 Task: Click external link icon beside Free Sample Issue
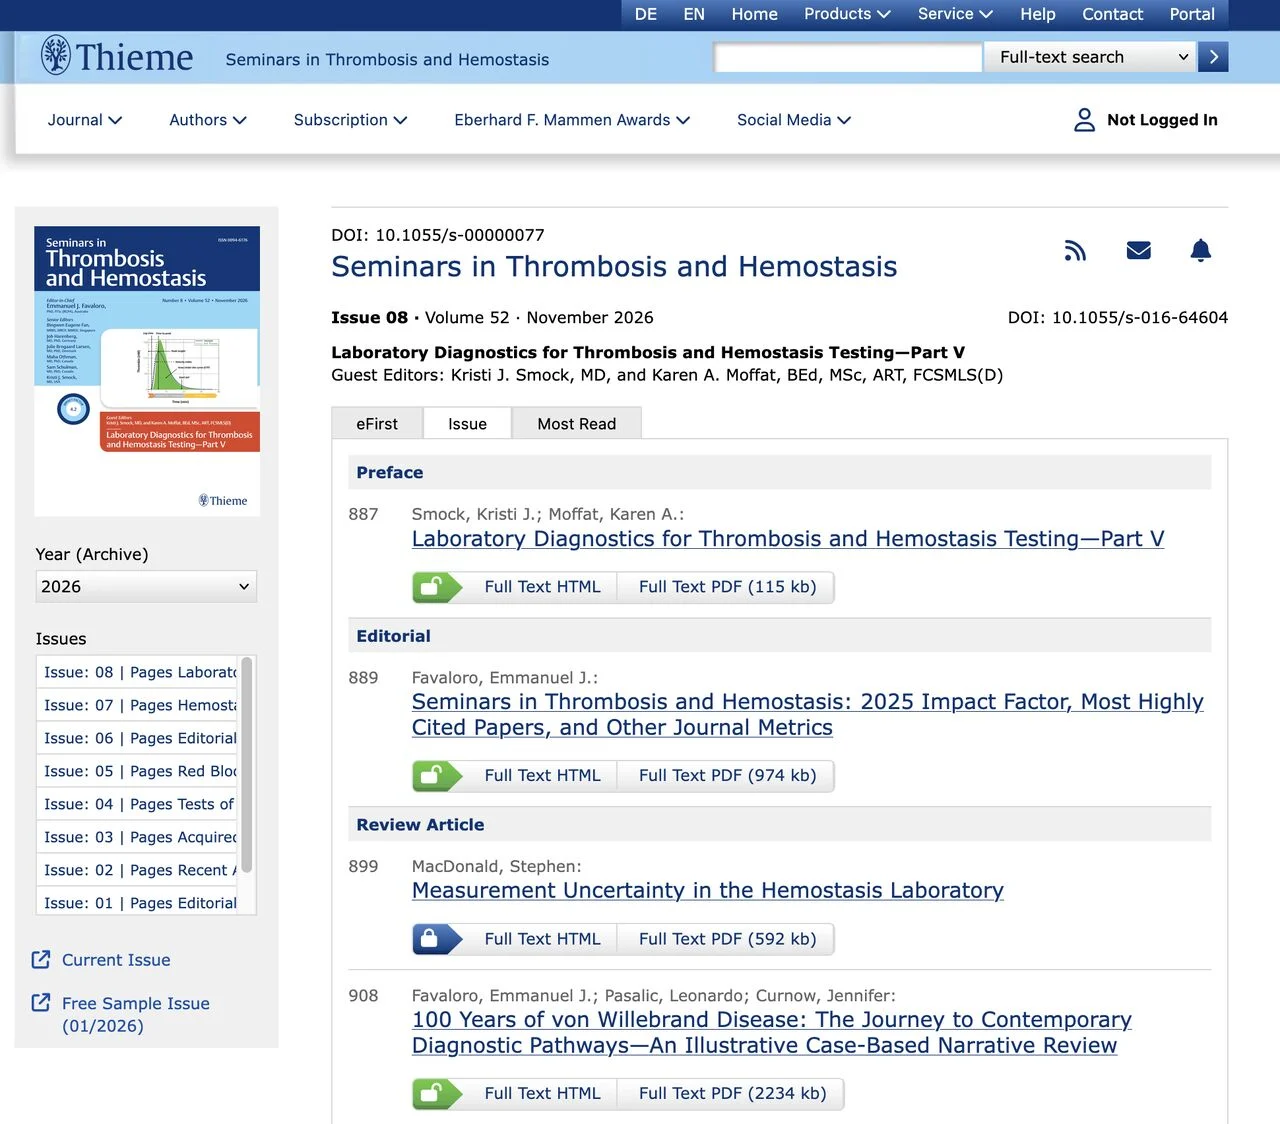click(x=41, y=1003)
